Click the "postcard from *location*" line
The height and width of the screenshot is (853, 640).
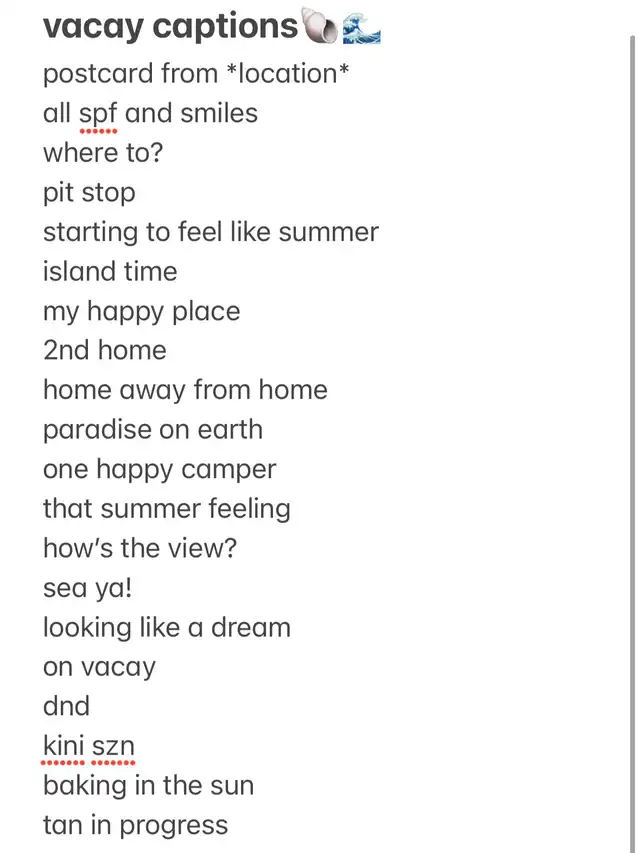(195, 74)
